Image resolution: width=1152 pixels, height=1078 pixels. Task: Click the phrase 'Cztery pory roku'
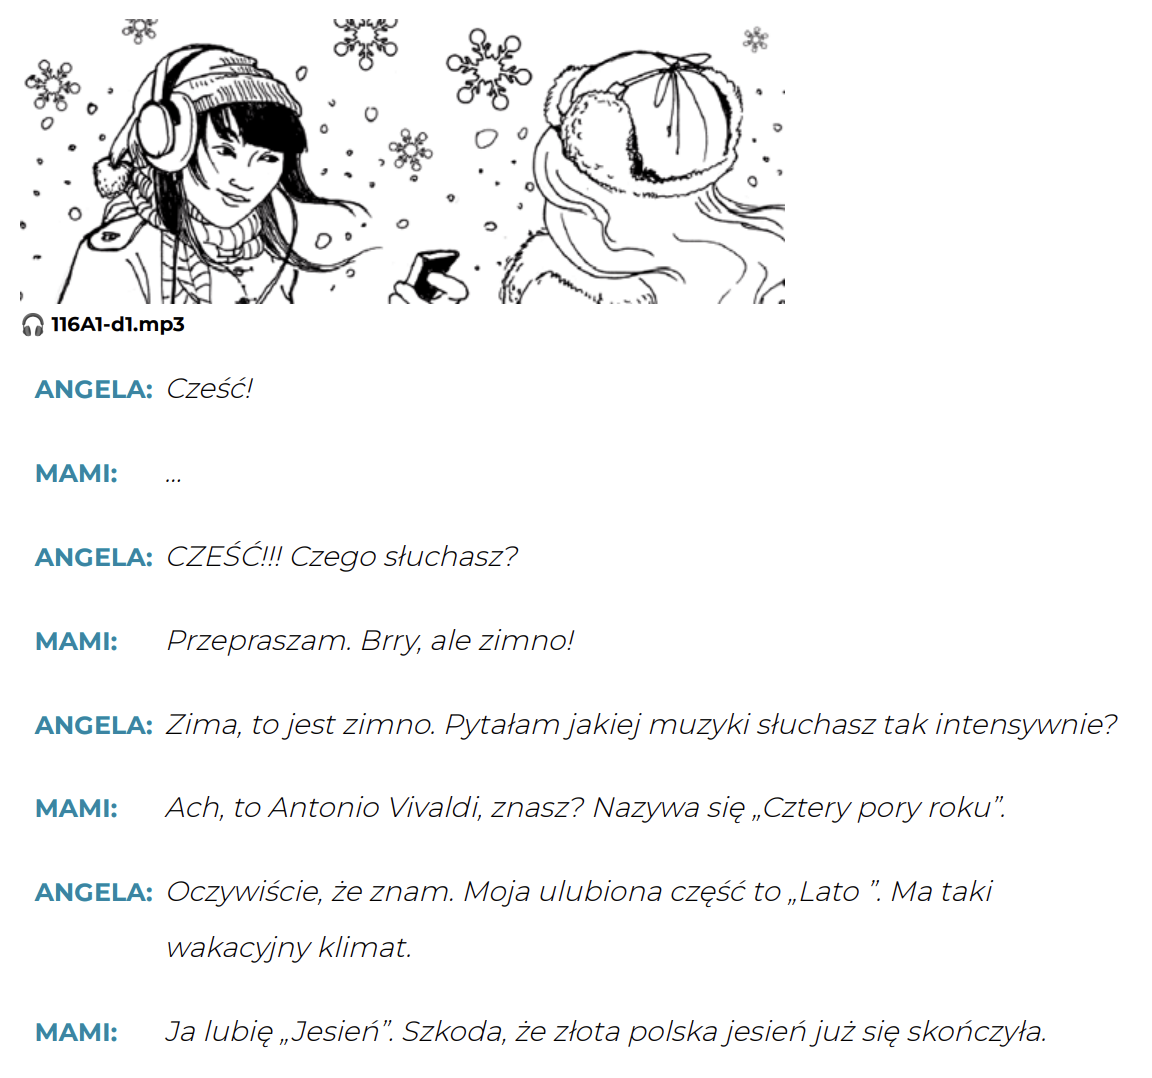tap(878, 808)
